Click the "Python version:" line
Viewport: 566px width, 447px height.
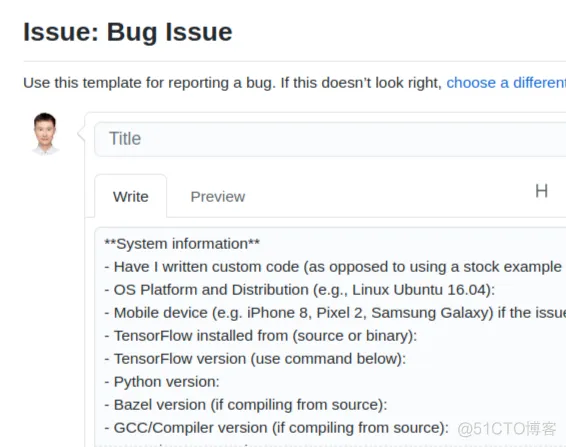coord(162,382)
